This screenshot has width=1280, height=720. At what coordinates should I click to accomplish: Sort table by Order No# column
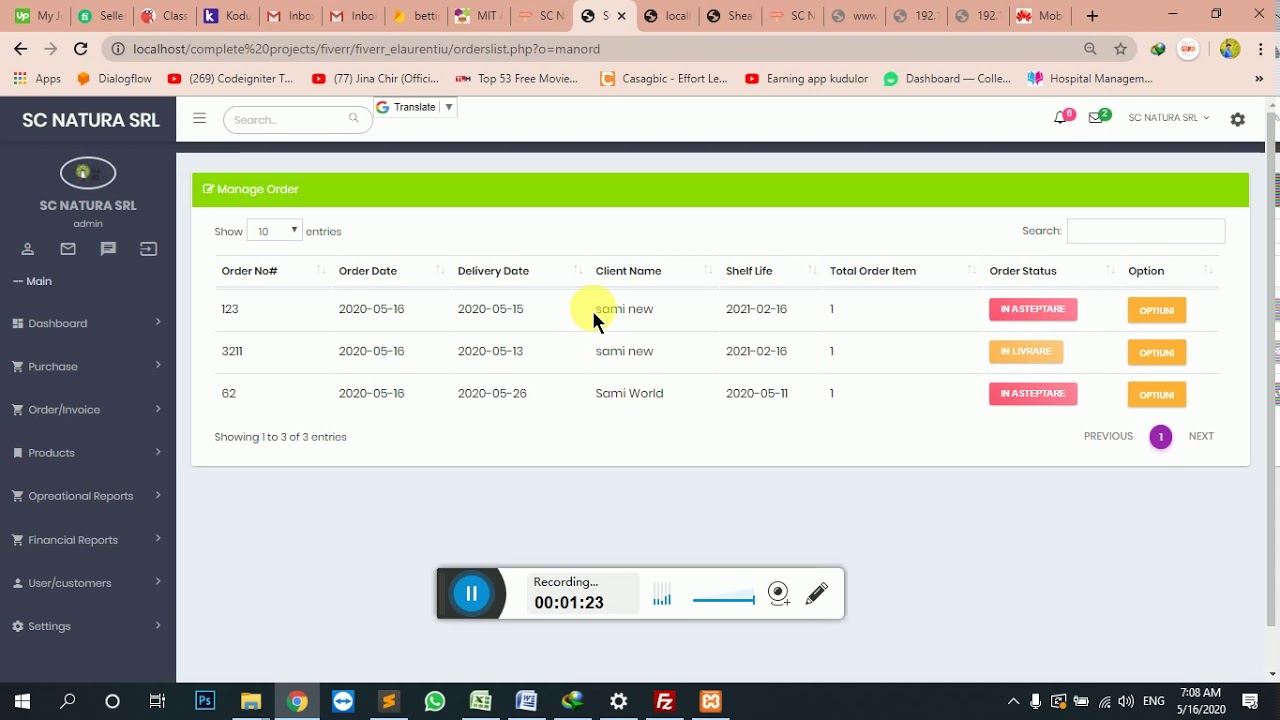pos(272,271)
